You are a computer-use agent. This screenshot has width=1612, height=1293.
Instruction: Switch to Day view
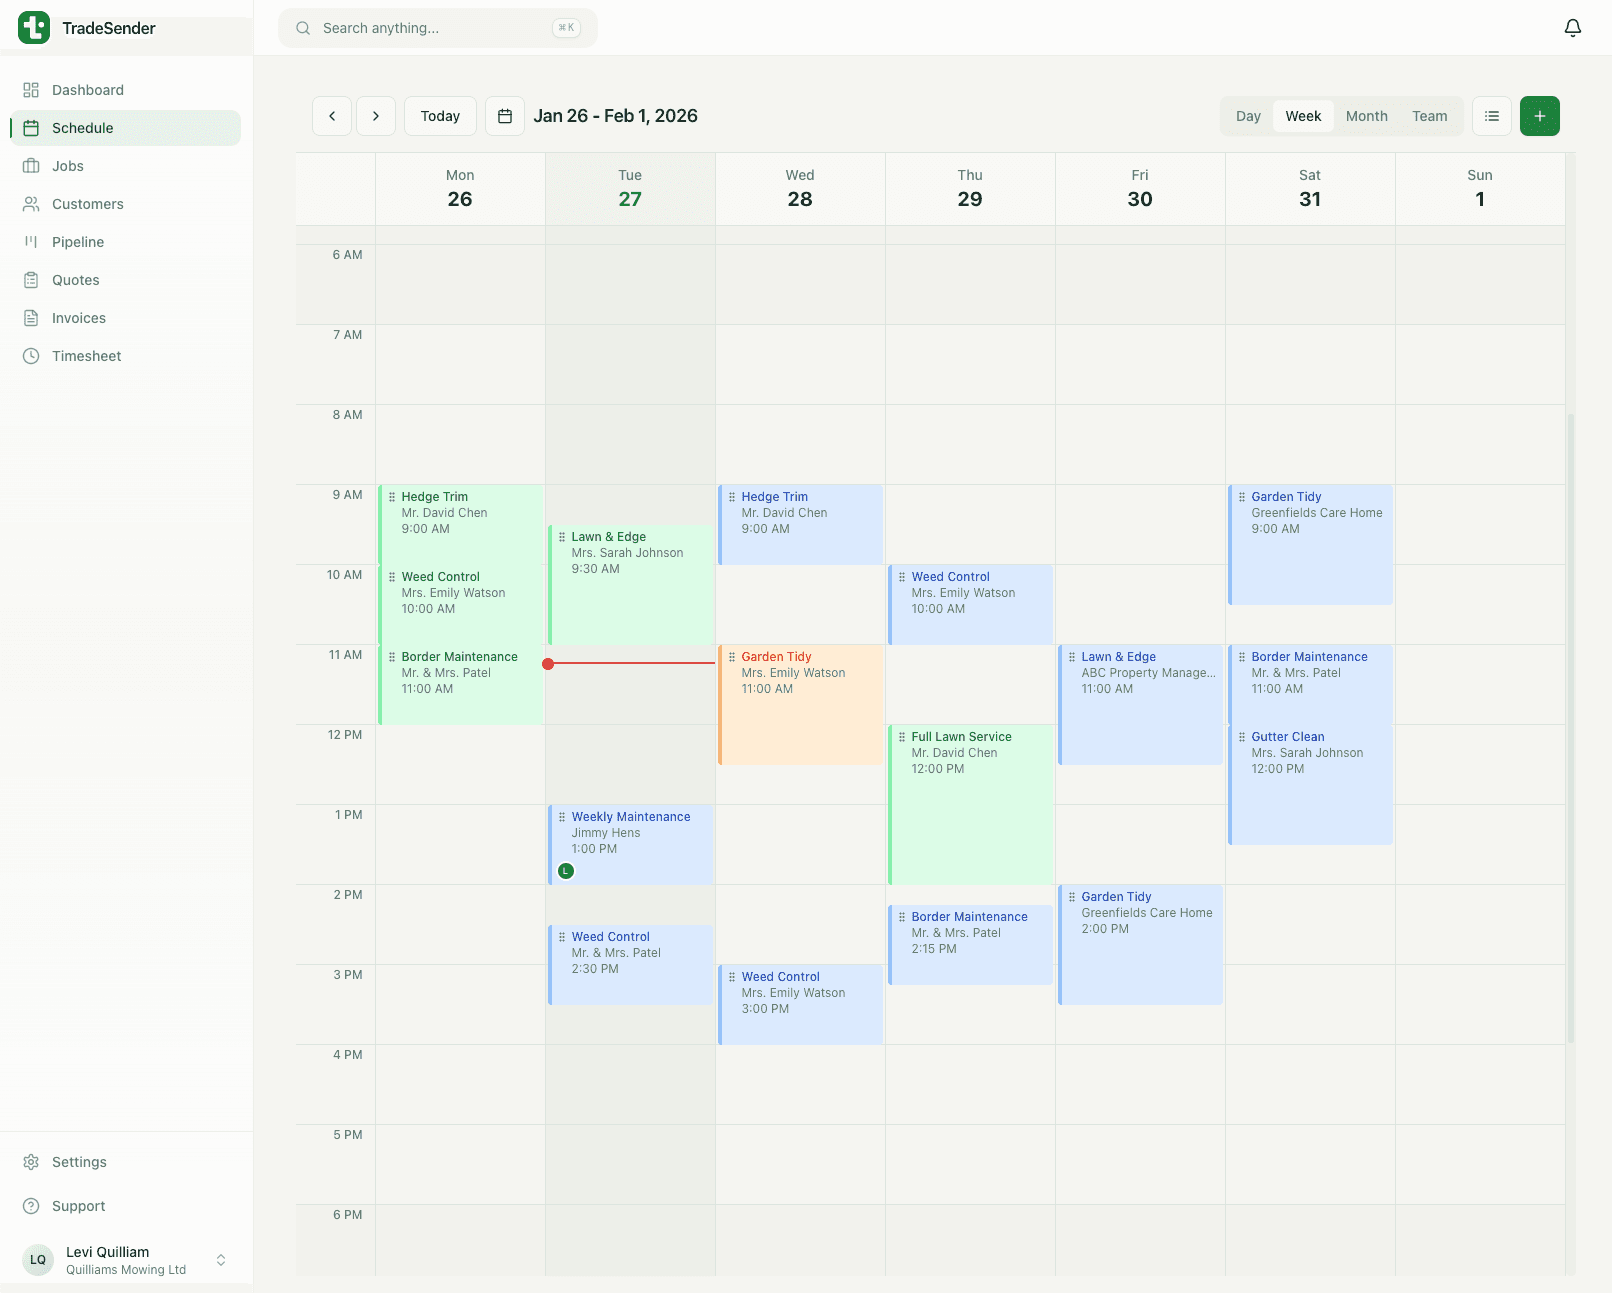pos(1247,115)
